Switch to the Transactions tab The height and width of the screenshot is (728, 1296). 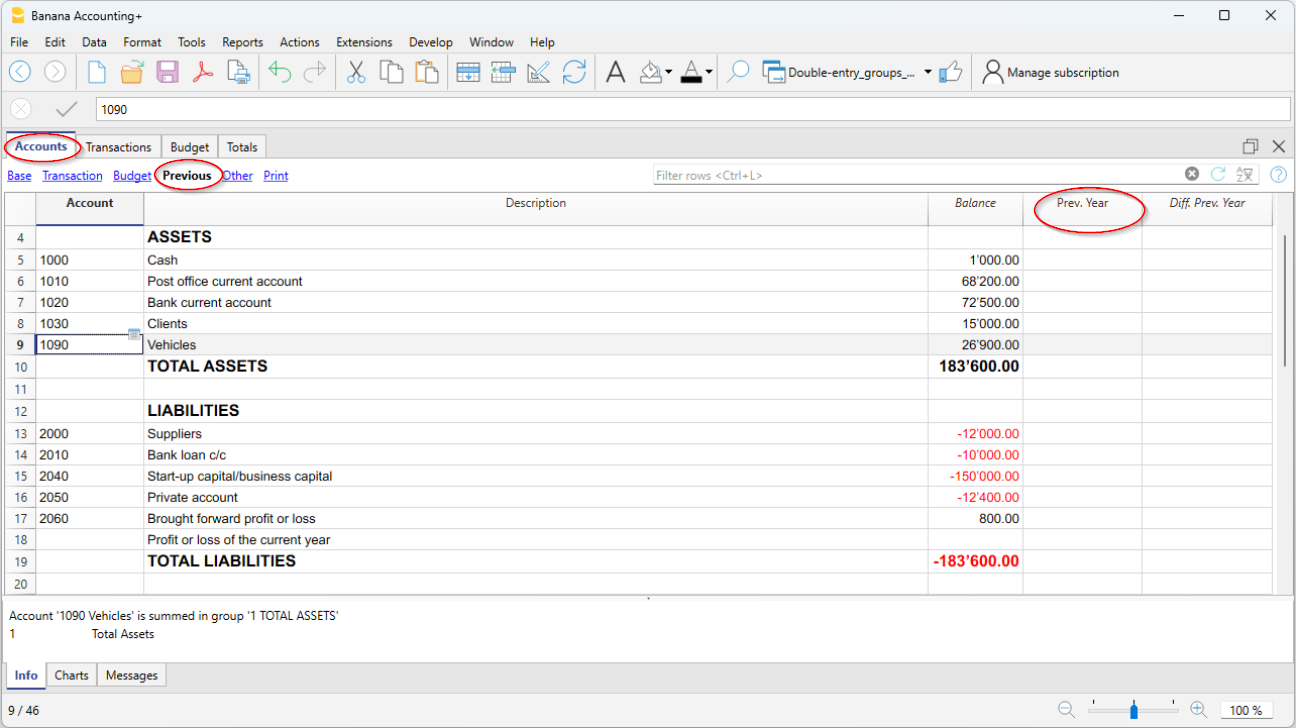click(x=118, y=147)
